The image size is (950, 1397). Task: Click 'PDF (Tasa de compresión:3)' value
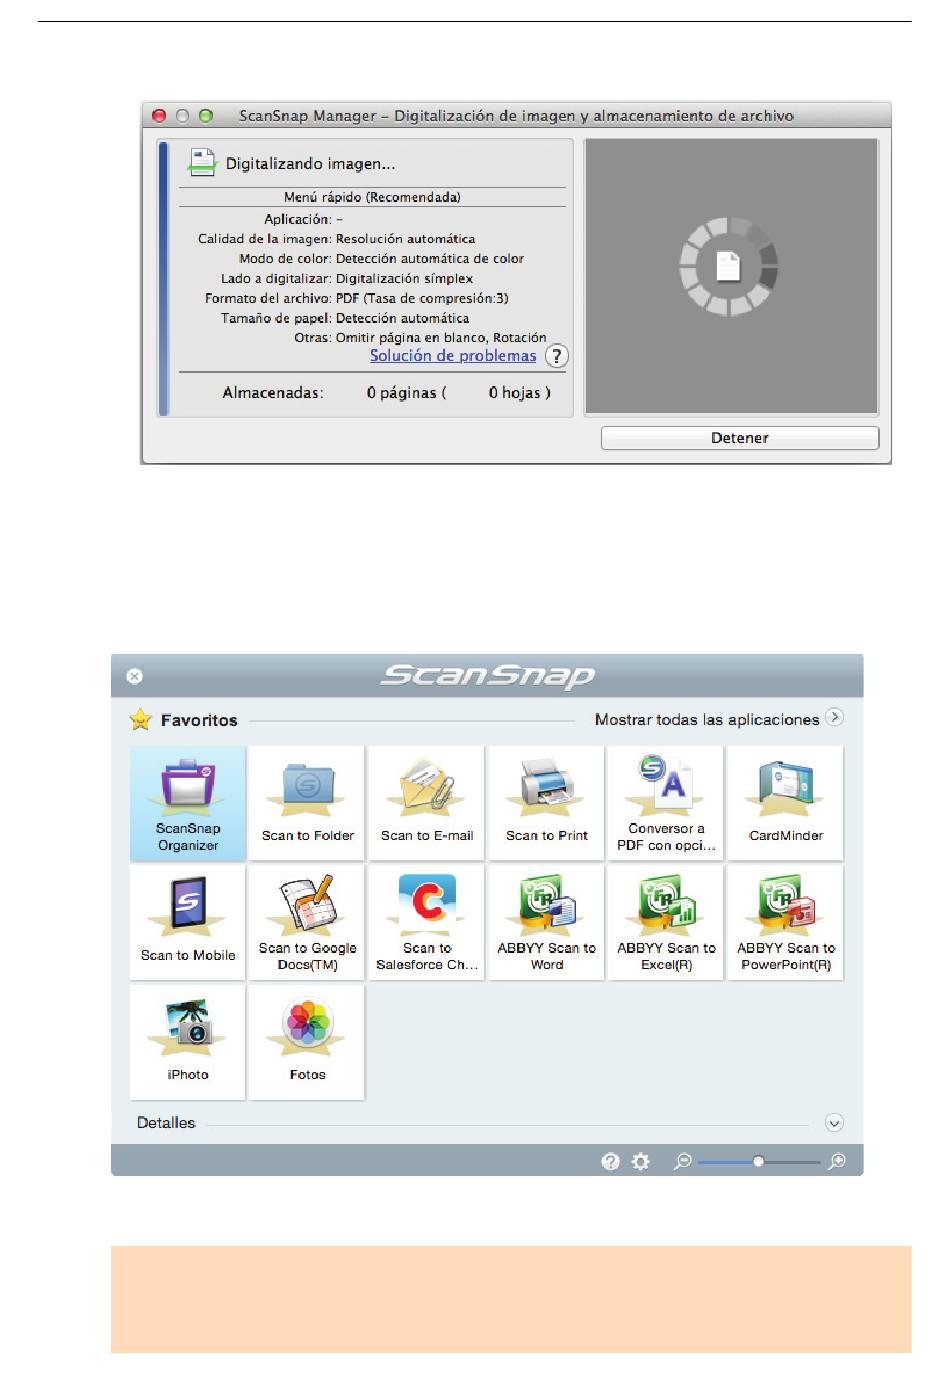point(422,298)
